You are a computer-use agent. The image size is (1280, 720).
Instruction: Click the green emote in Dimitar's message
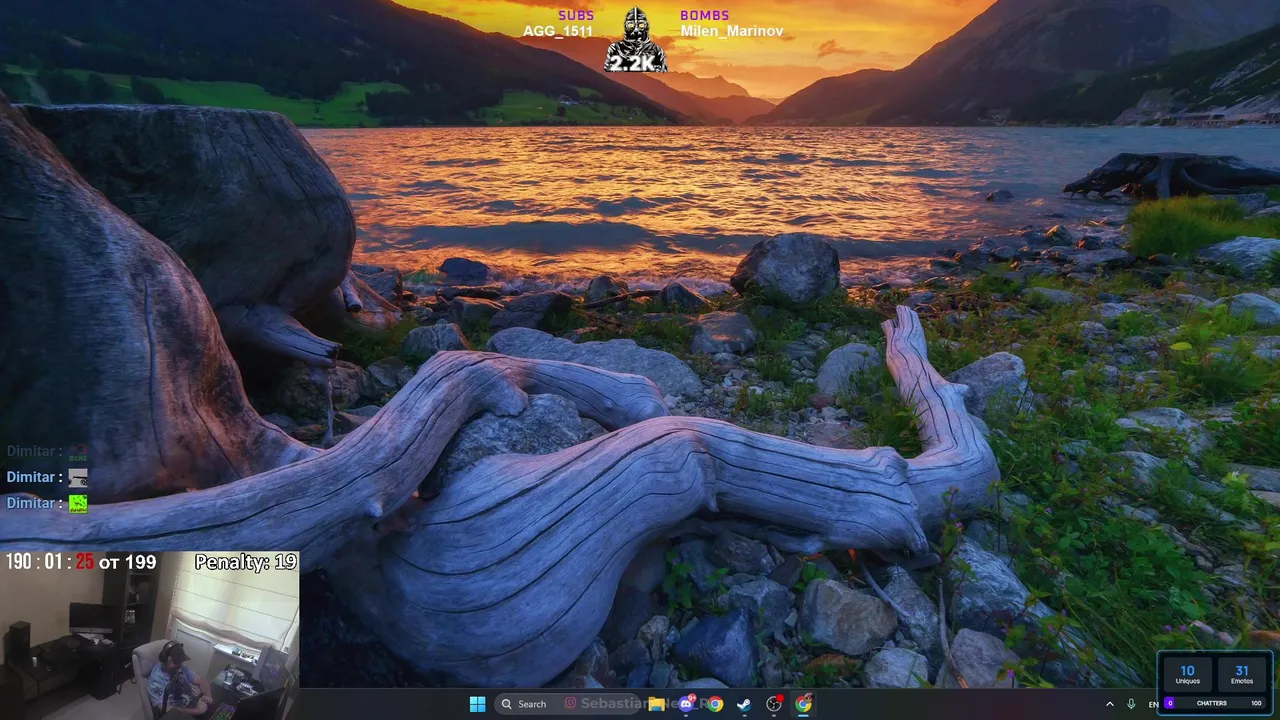(78, 503)
